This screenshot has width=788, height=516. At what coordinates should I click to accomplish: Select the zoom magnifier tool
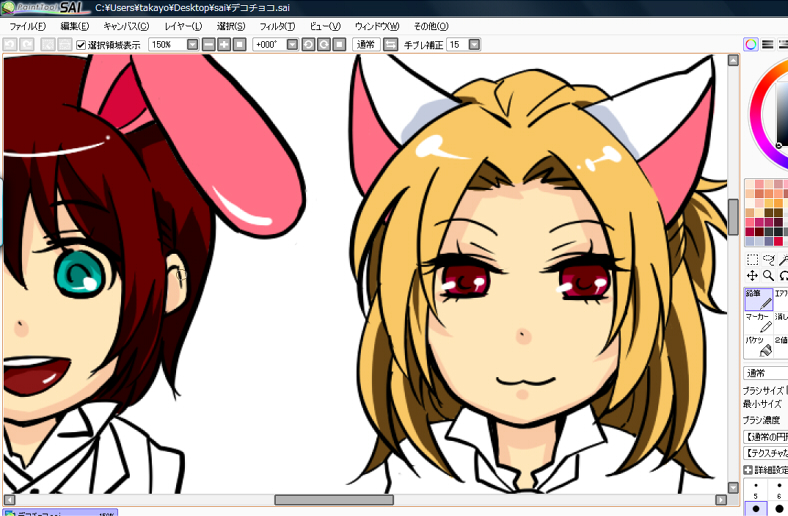[x=769, y=275]
